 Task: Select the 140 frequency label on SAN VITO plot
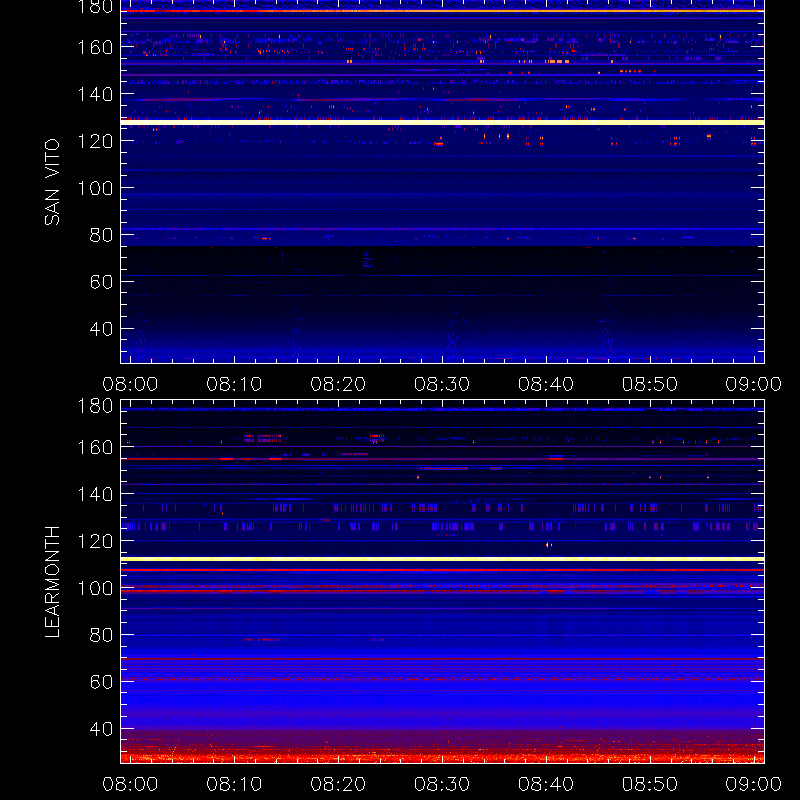click(x=95, y=94)
